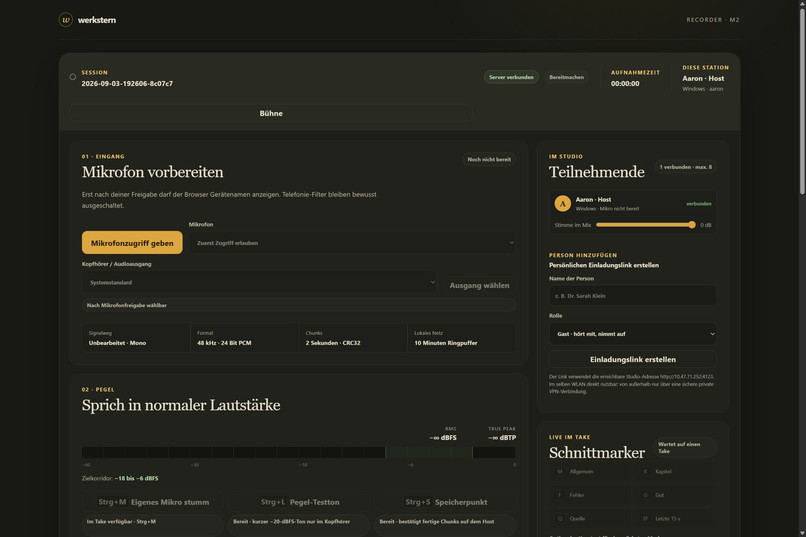Image resolution: width=806 pixels, height=537 pixels.
Task: Toggle Eigenes Mikro stumm (Strg+M)
Action: (x=153, y=502)
